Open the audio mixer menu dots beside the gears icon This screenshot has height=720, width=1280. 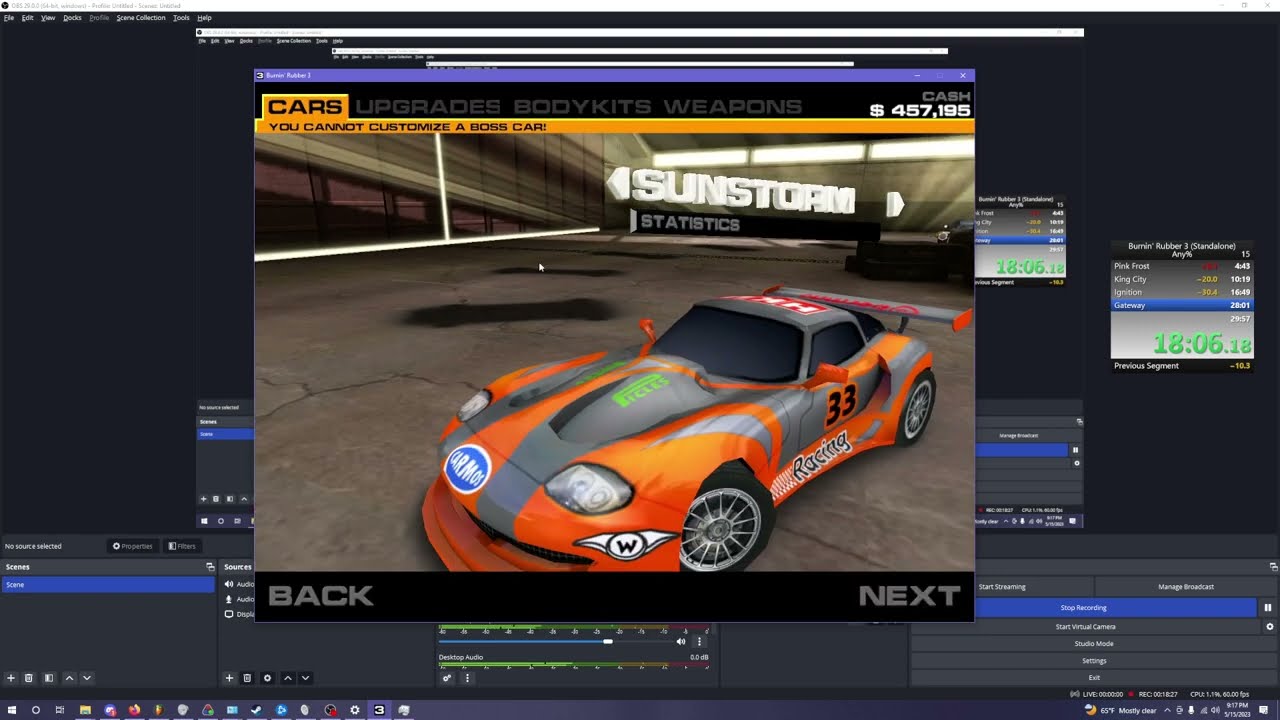click(467, 678)
